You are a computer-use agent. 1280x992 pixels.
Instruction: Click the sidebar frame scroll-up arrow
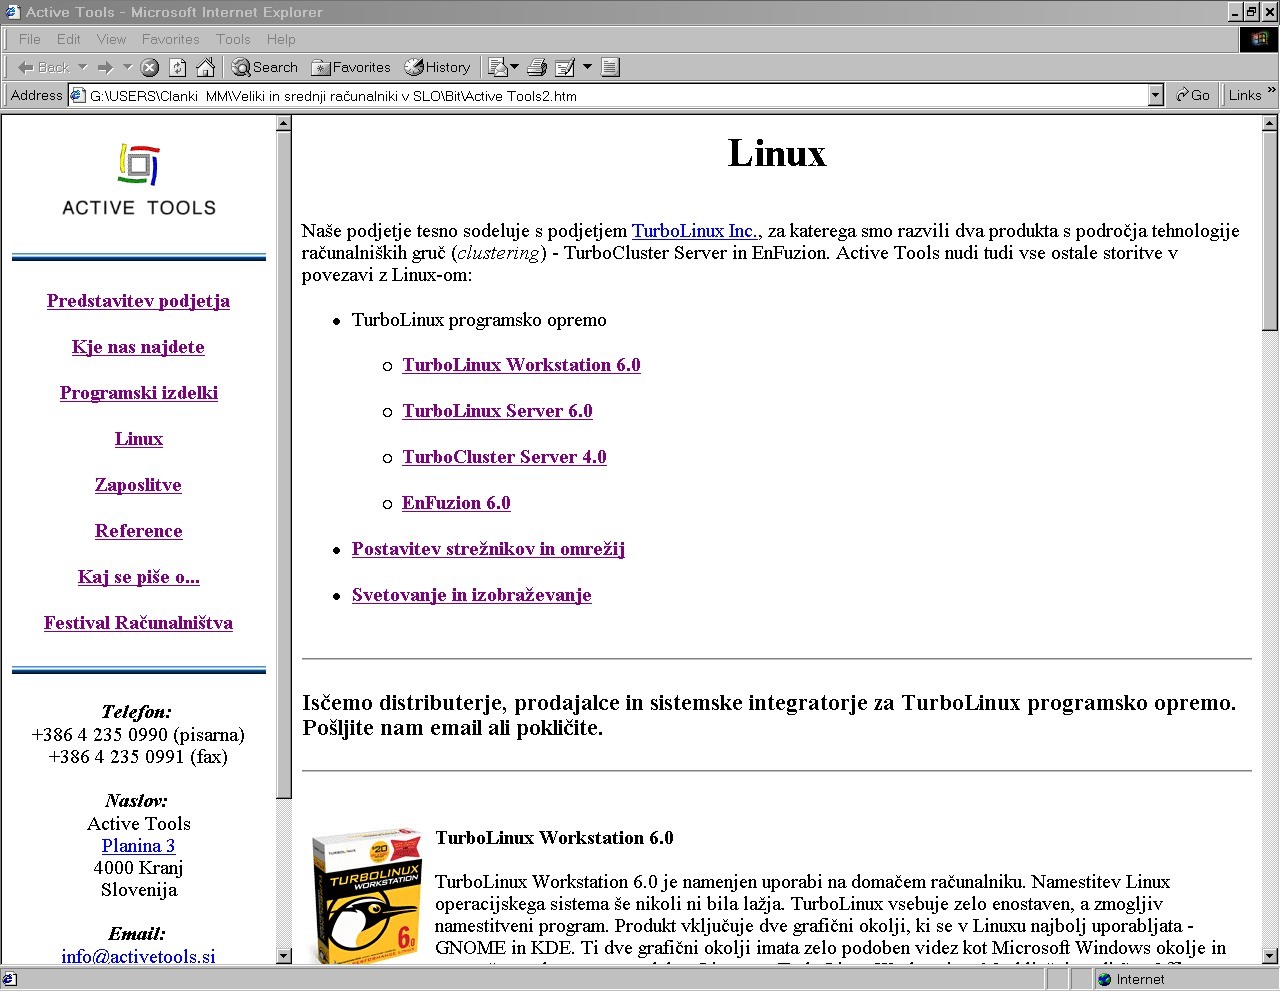click(x=284, y=124)
